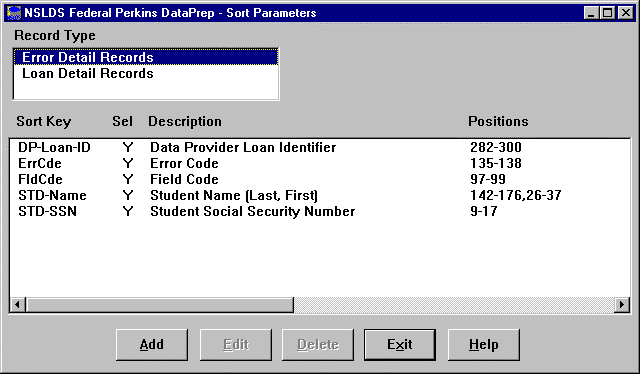Maximize the Sort Parameters window
Screen dimensions: 640x374
coord(607,13)
